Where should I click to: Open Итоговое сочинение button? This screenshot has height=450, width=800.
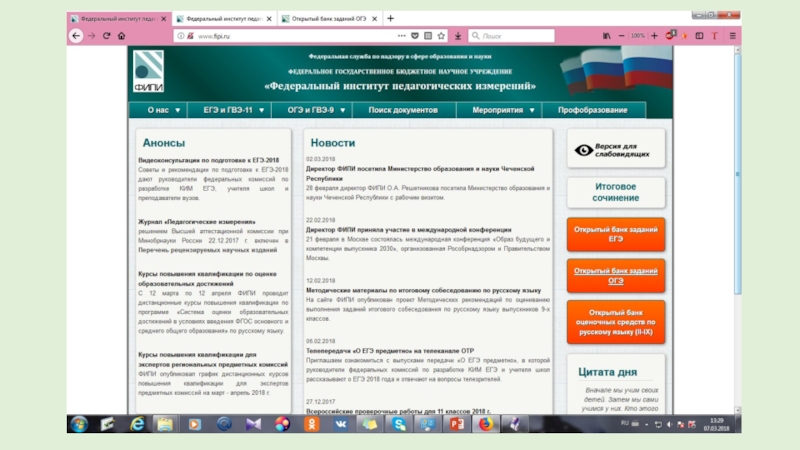[x=616, y=192]
